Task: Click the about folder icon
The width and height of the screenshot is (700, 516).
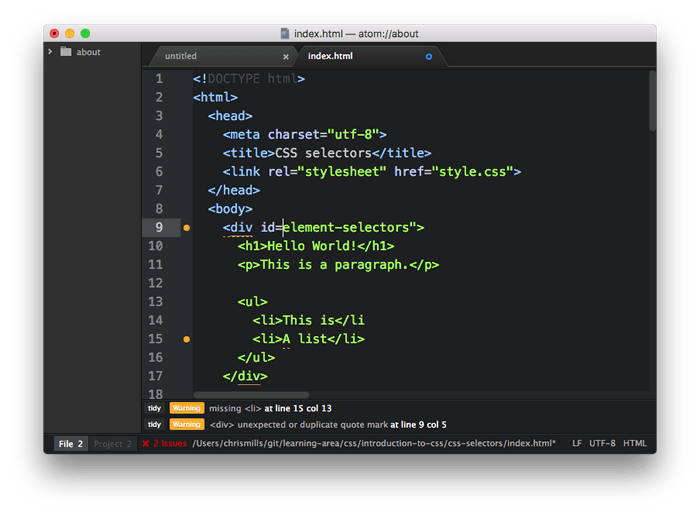Action: (x=66, y=52)
